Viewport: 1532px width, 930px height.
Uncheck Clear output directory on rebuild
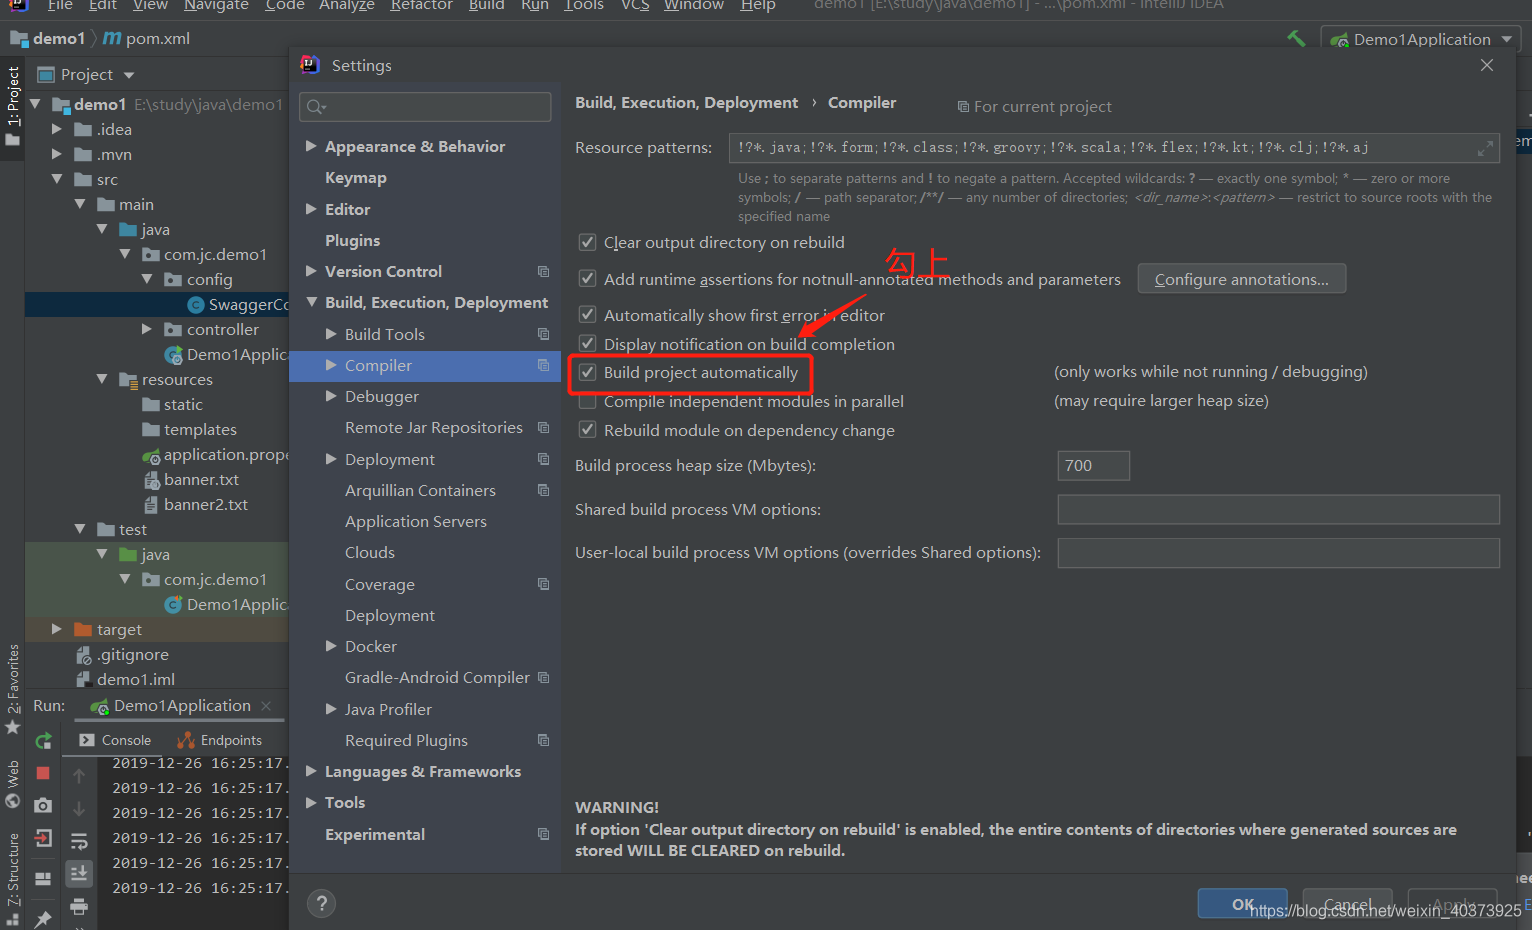pos(588,242)
